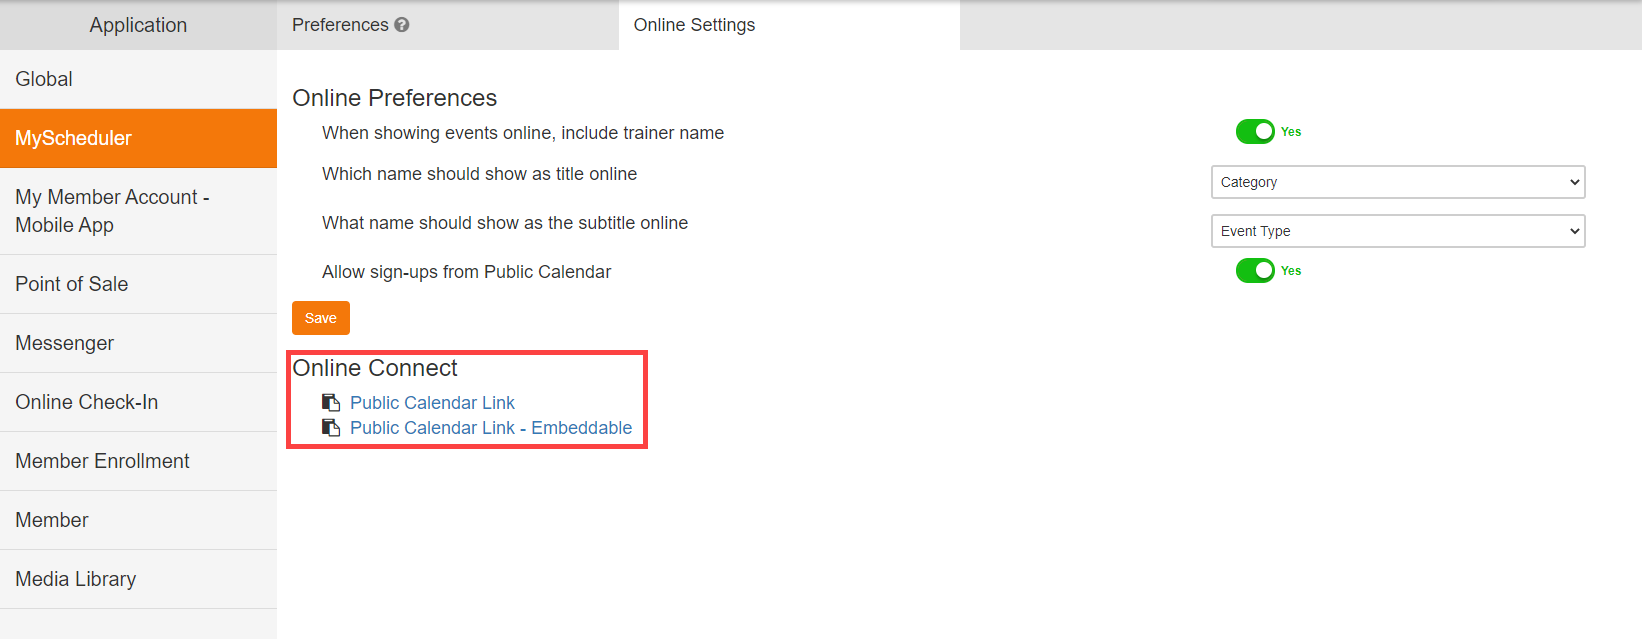Open the Messenger settings section
Image resolution: width=1642 pixels, height=639 pixels.
(138, 343)
